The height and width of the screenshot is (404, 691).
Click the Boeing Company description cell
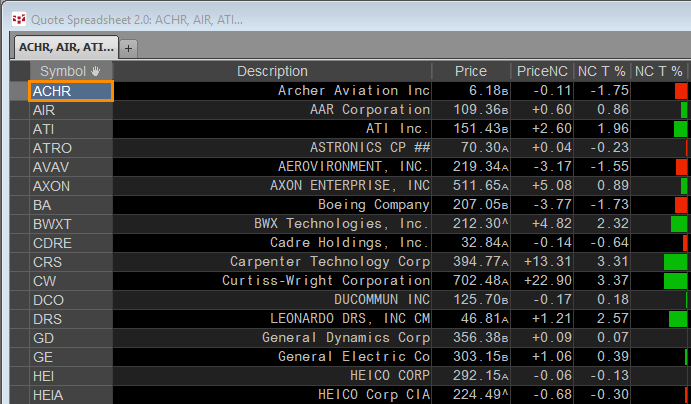pyautogui.click(x=272, y=205)
